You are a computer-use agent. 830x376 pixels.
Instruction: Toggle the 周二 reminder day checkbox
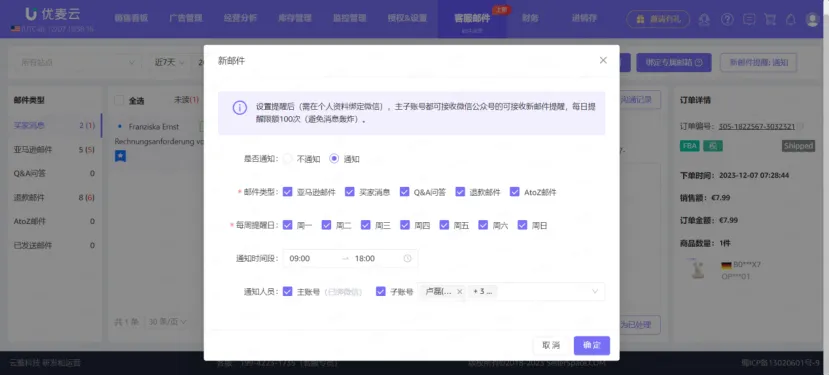point(327,225)
